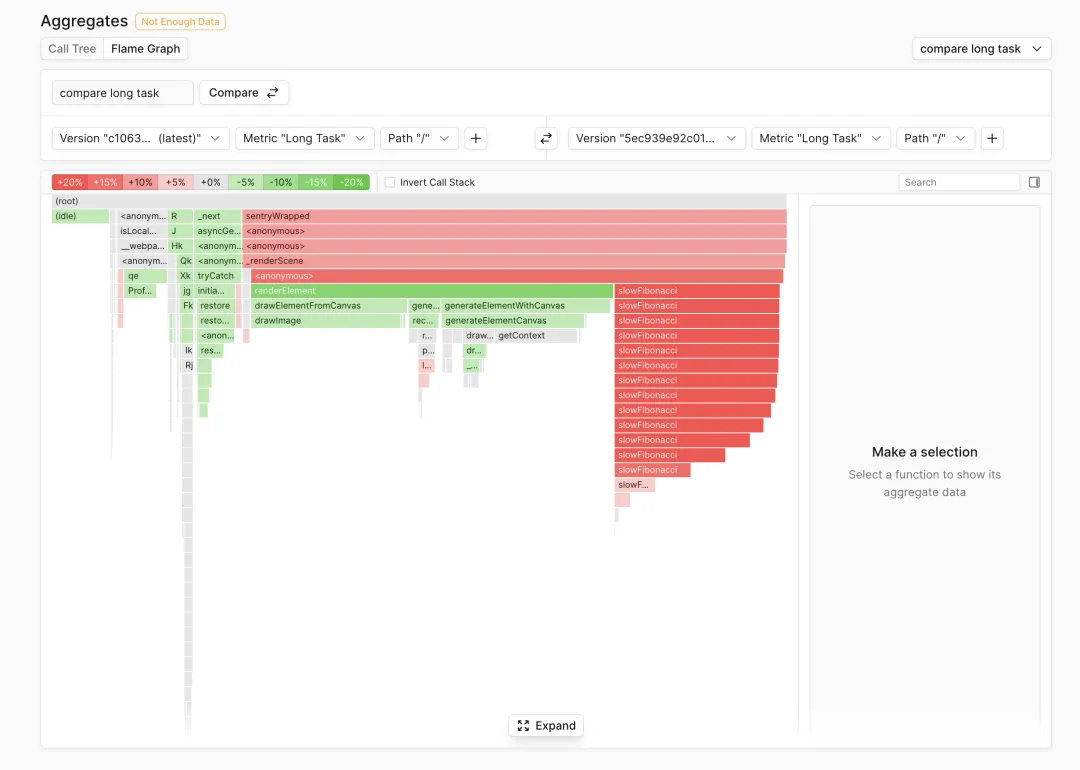Click the Aggregates heading text

(84, 21)
